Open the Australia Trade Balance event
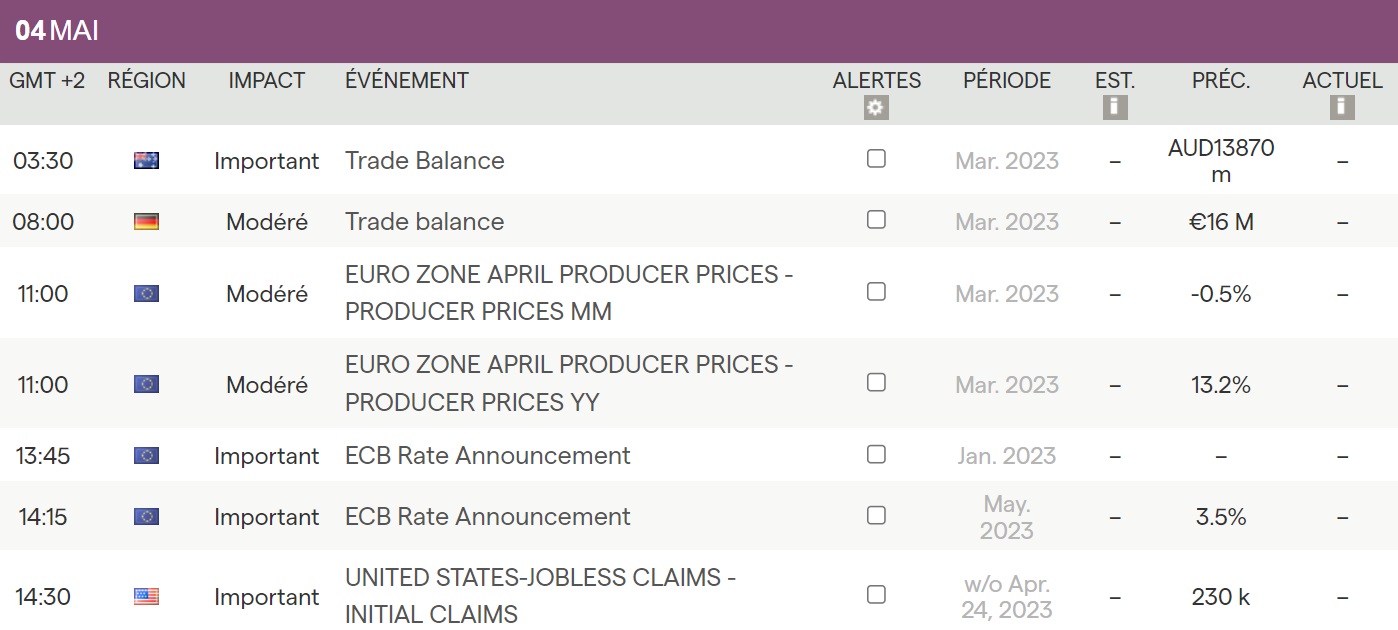This screenshot has height=630, width=1398. point(425,161)
